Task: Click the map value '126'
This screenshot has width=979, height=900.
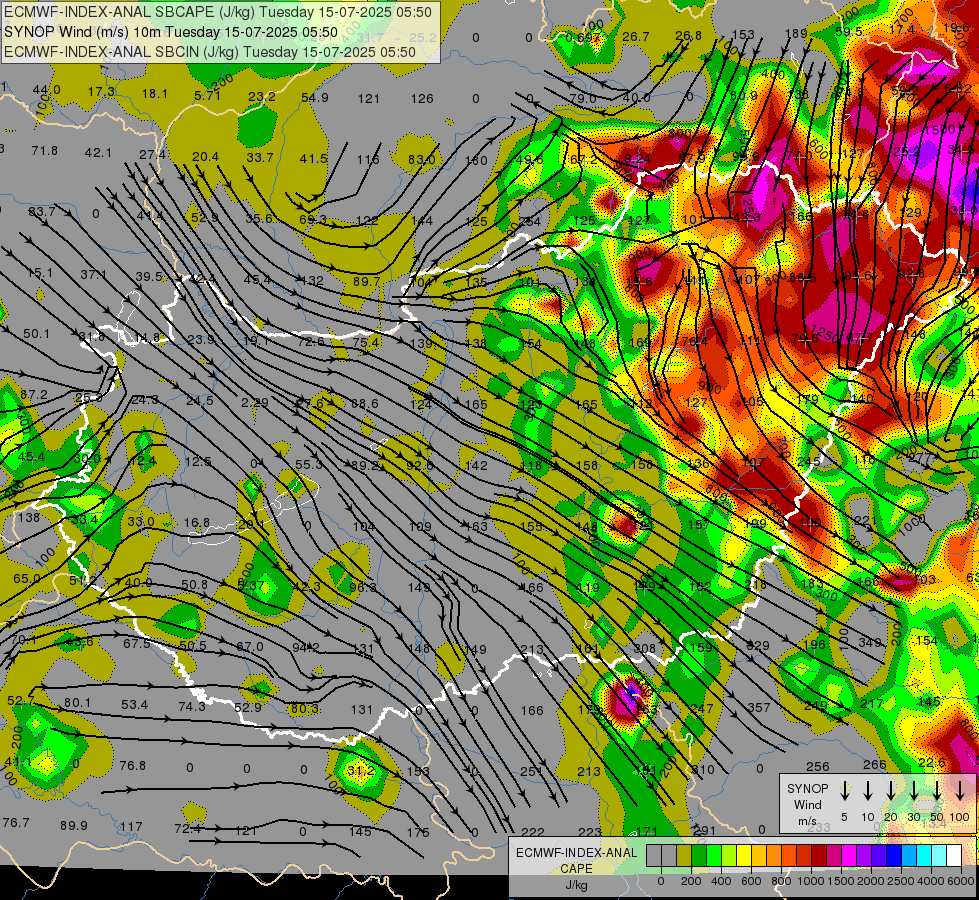Action: point(422,98)
